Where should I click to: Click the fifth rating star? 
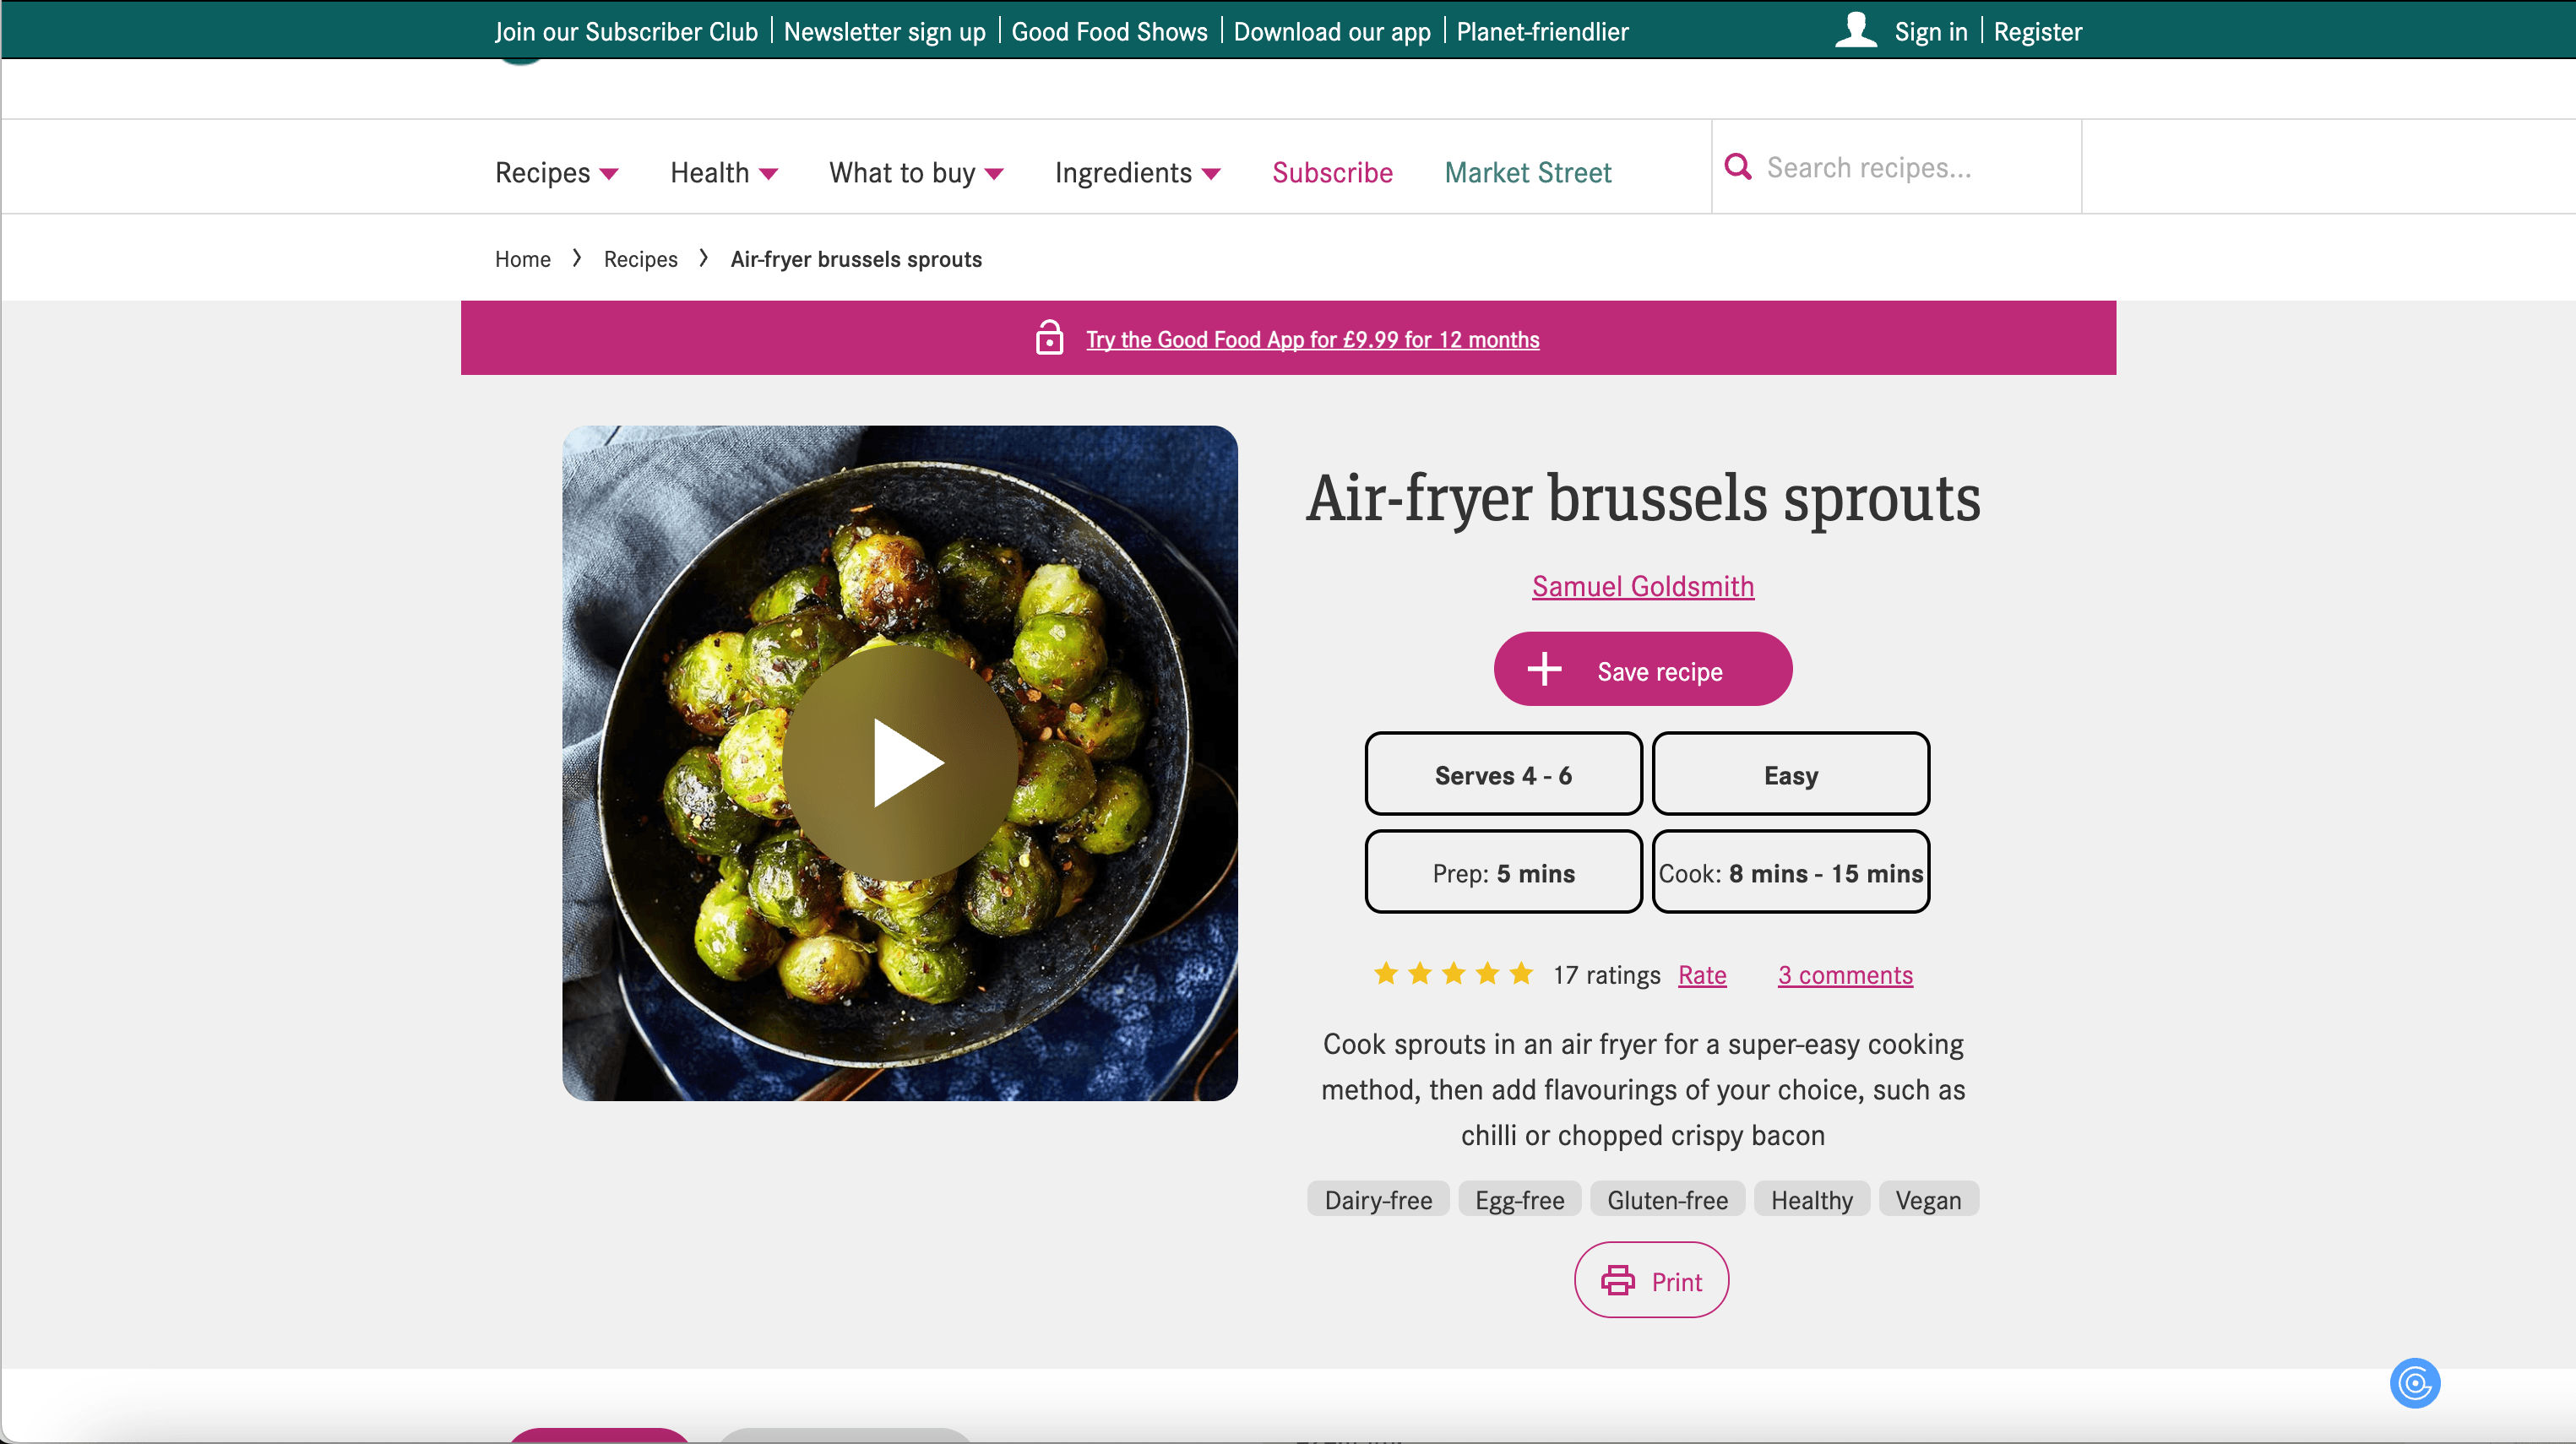click(1521, 973)
